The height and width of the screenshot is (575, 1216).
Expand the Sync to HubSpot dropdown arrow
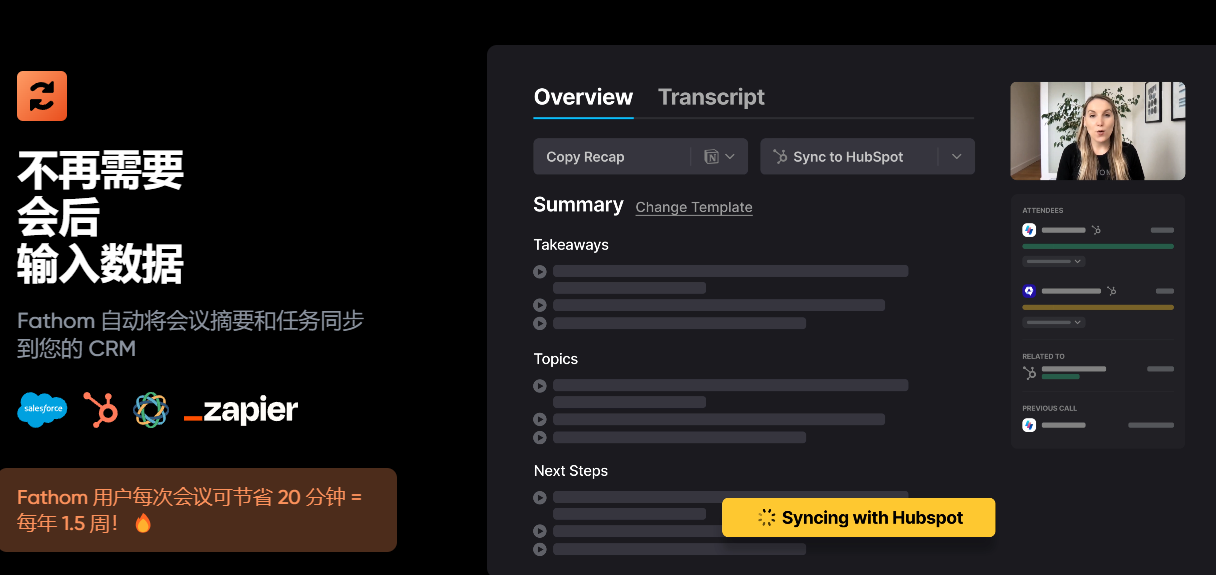point(957,157)
